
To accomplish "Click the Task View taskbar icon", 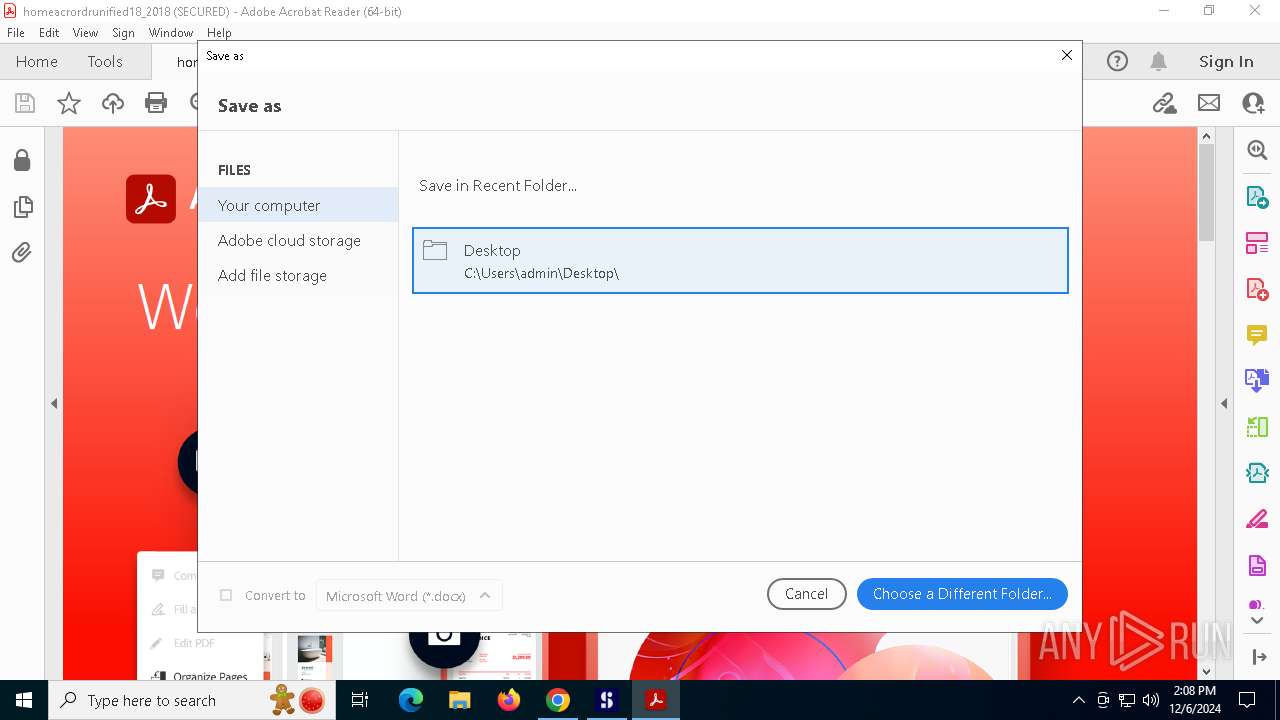I will point(361,700).
